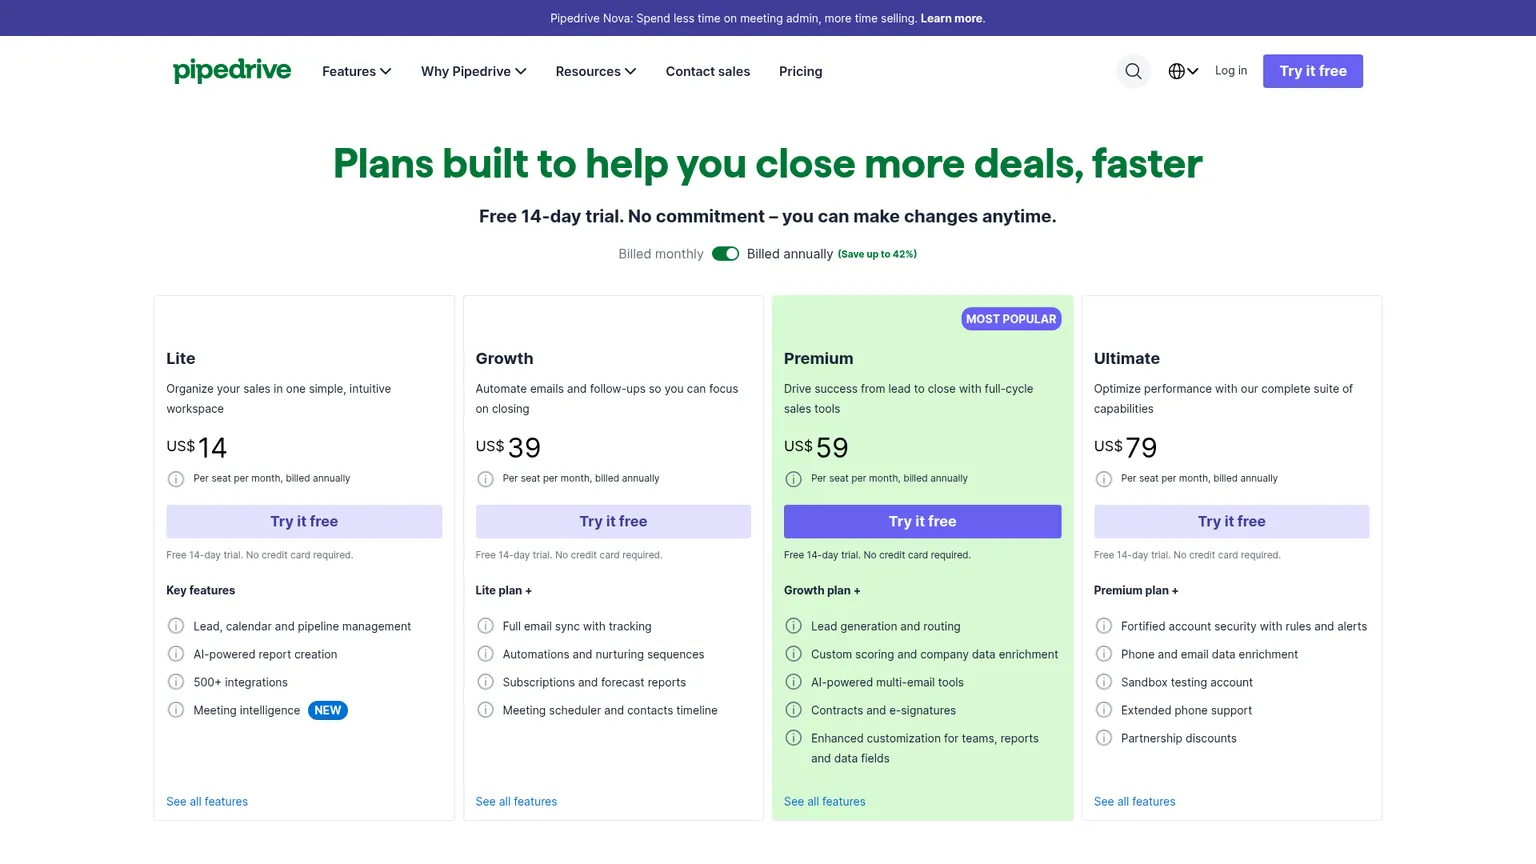Image resolution: width=1536 pixels, height=864 pixels.
Task: Info icon for Full email sync with tracking
Action: [485, 626]
